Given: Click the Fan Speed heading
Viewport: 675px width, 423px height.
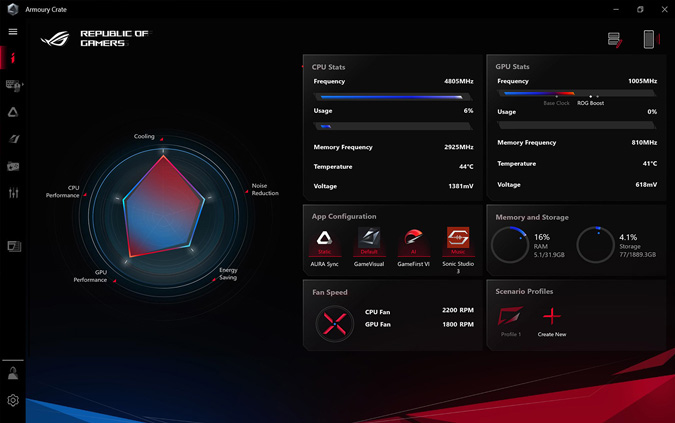Looking at the screenshot, I should (x=330, y=292).
